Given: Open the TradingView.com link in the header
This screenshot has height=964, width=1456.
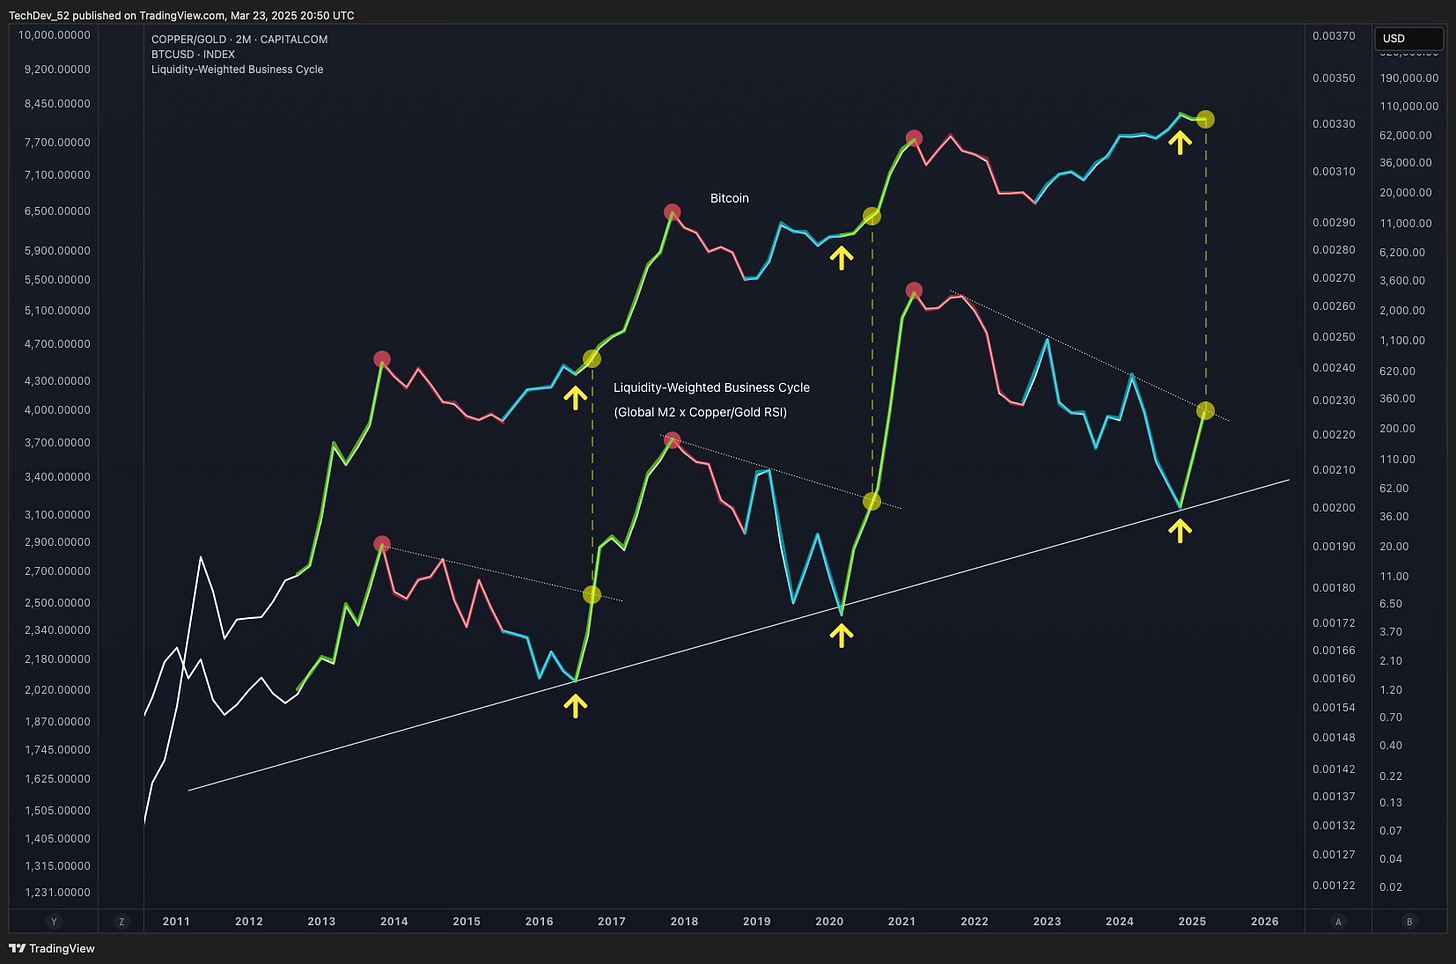Looking at the screenshot, I should point(180,15).
